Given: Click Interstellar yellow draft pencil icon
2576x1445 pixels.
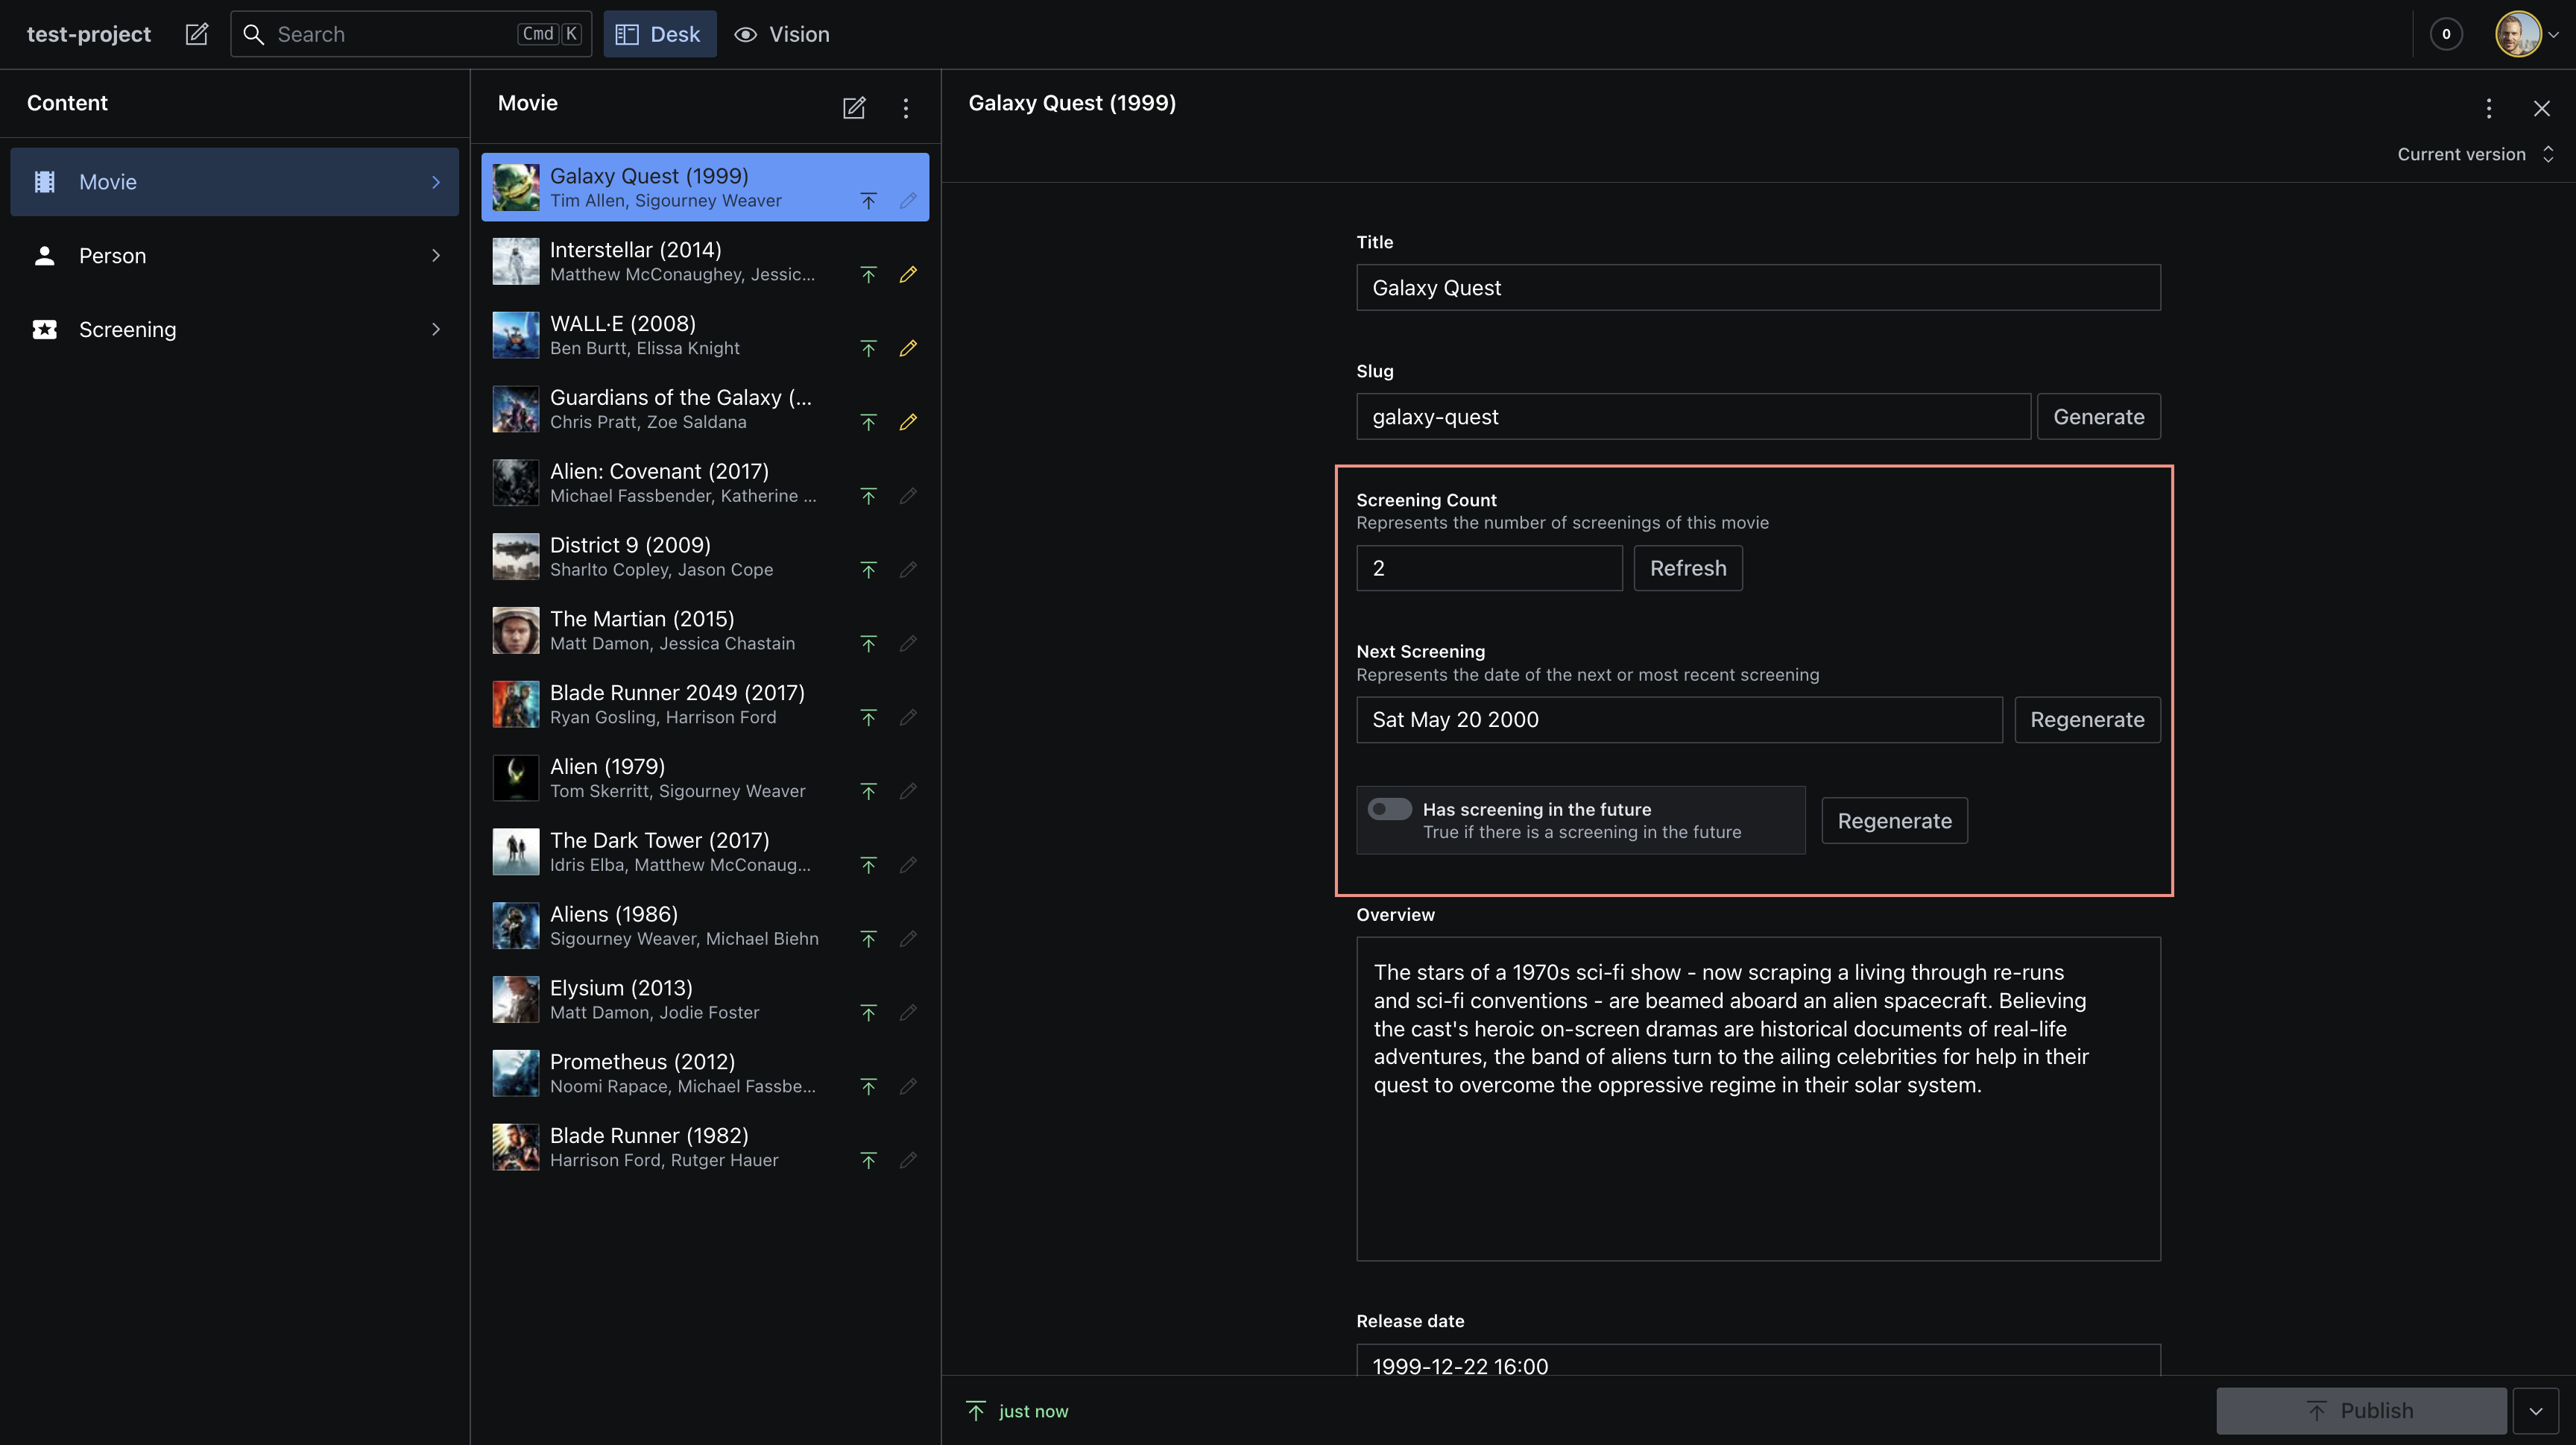Looking at the screenshot, I should coord(908,274).
